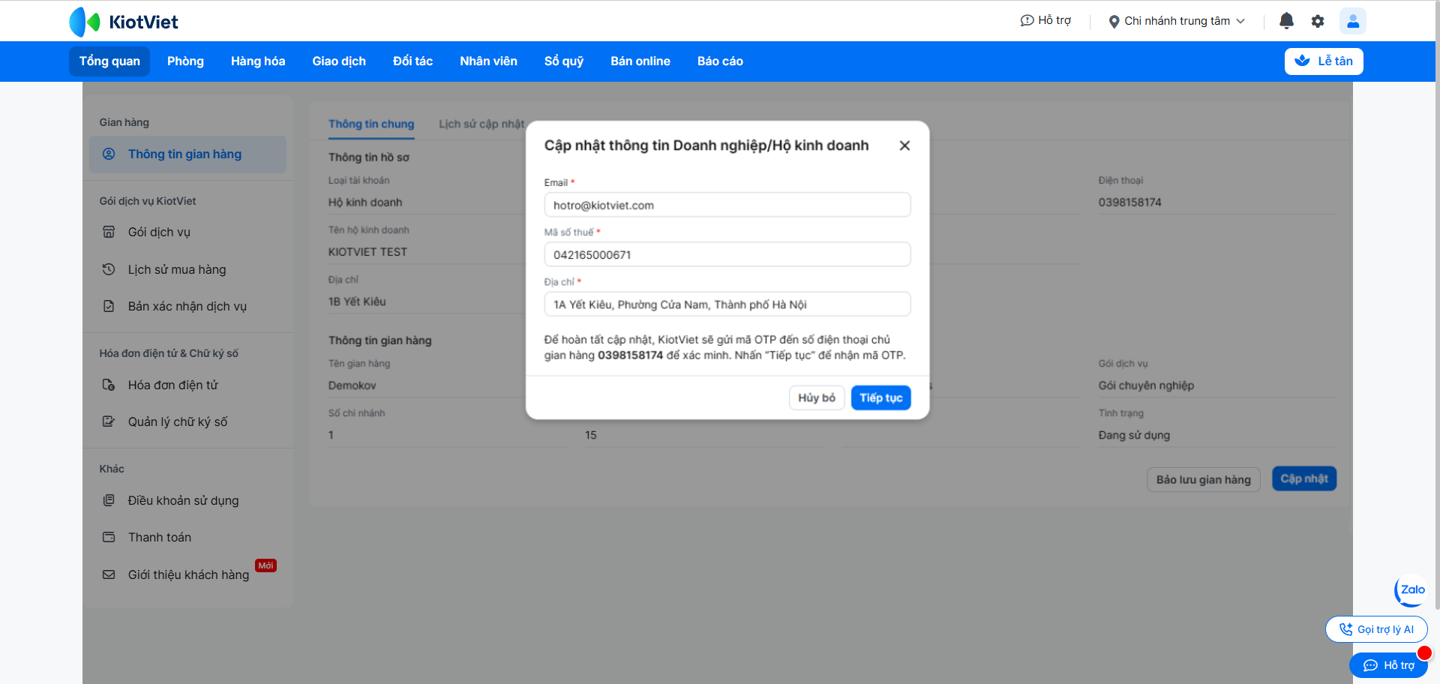Click the Bản xác nhận dịch vụ document icon
Viewport: 1440px width, 684px height.
click(x=109, y=306)
